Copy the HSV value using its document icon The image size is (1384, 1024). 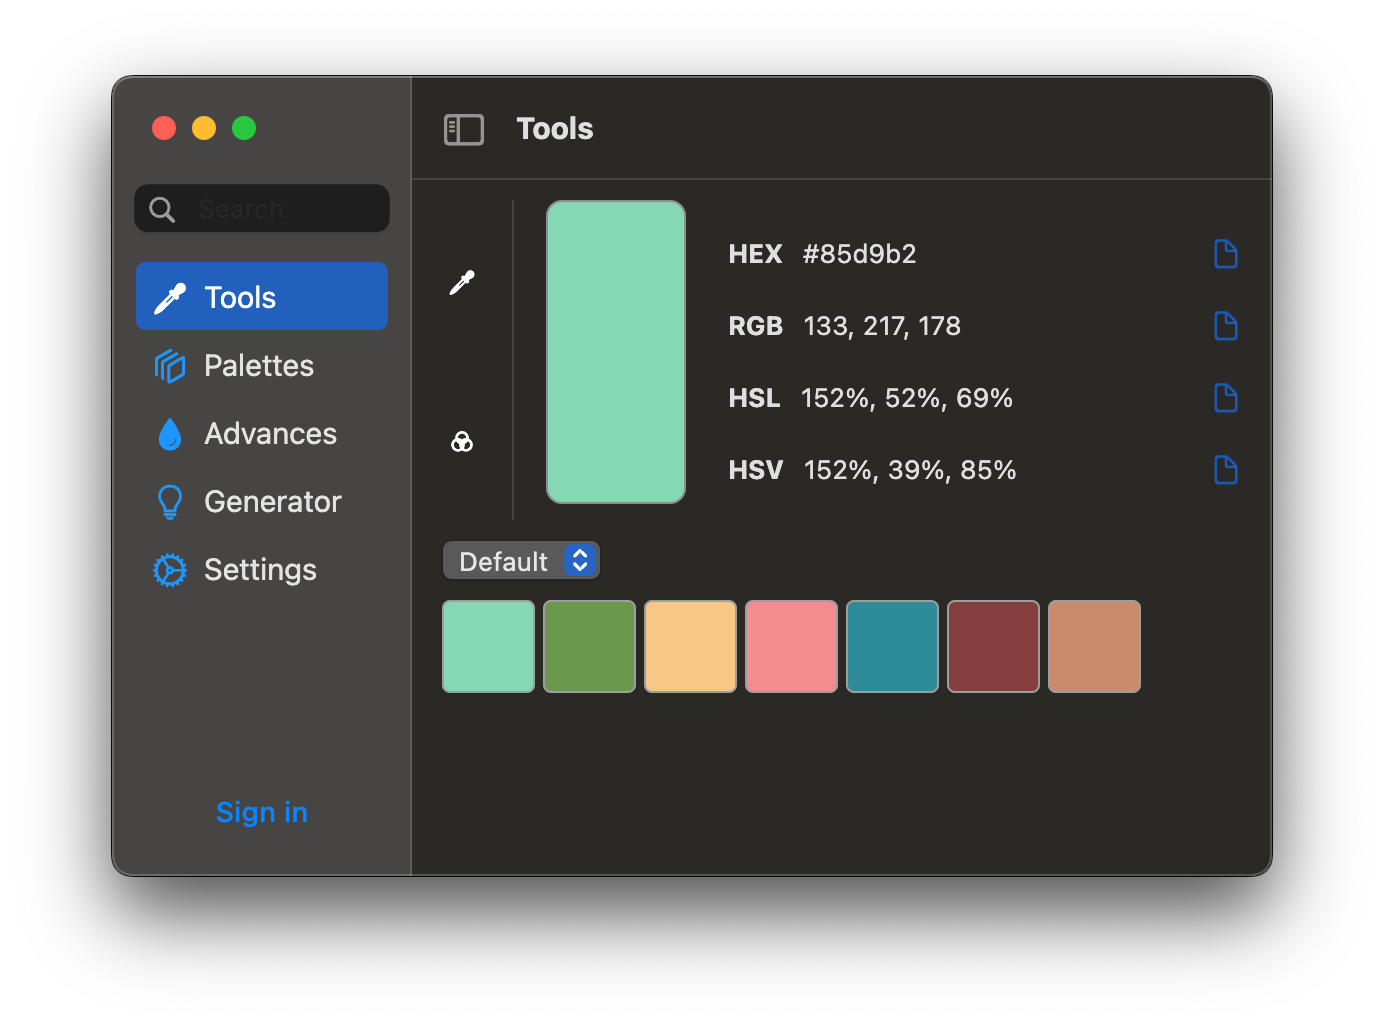(x=1225, y=470)
